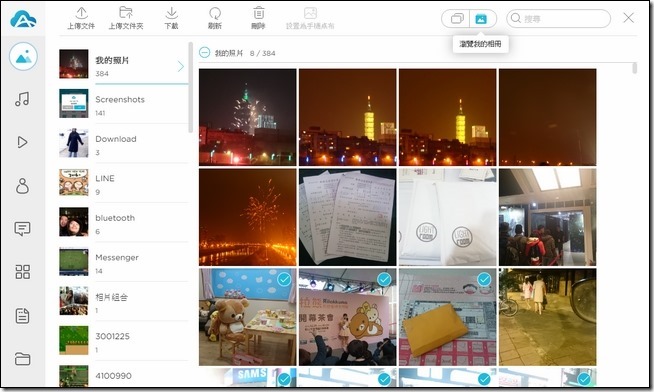Close the window with X button

pyautogui.click(x=629, y=18)
